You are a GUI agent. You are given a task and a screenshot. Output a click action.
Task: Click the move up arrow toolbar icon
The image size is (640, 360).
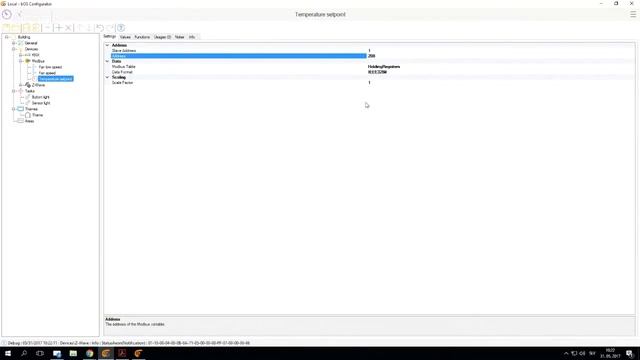[x=80, y=28]
